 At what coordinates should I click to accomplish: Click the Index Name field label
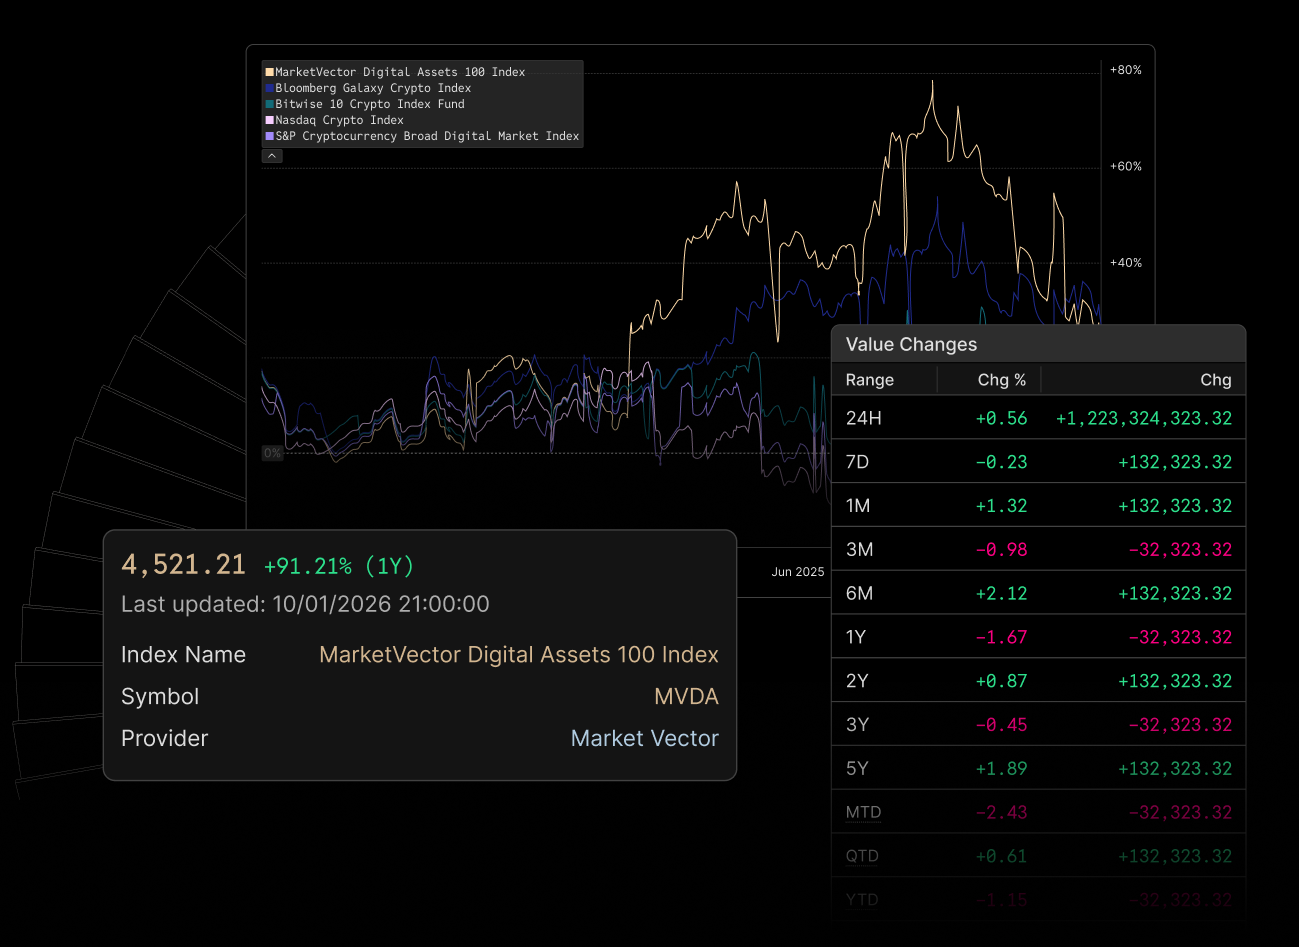[183, 655]
